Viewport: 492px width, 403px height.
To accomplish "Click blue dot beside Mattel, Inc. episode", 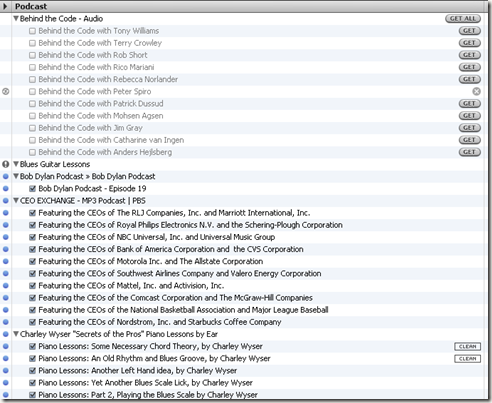I will tap(6, 286).
